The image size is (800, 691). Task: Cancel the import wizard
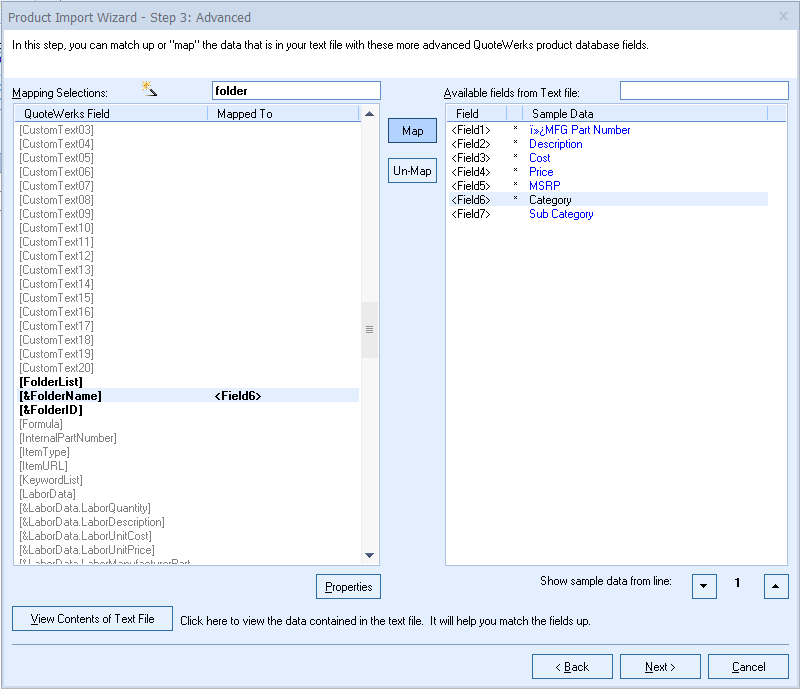click(x=748, y=667)
